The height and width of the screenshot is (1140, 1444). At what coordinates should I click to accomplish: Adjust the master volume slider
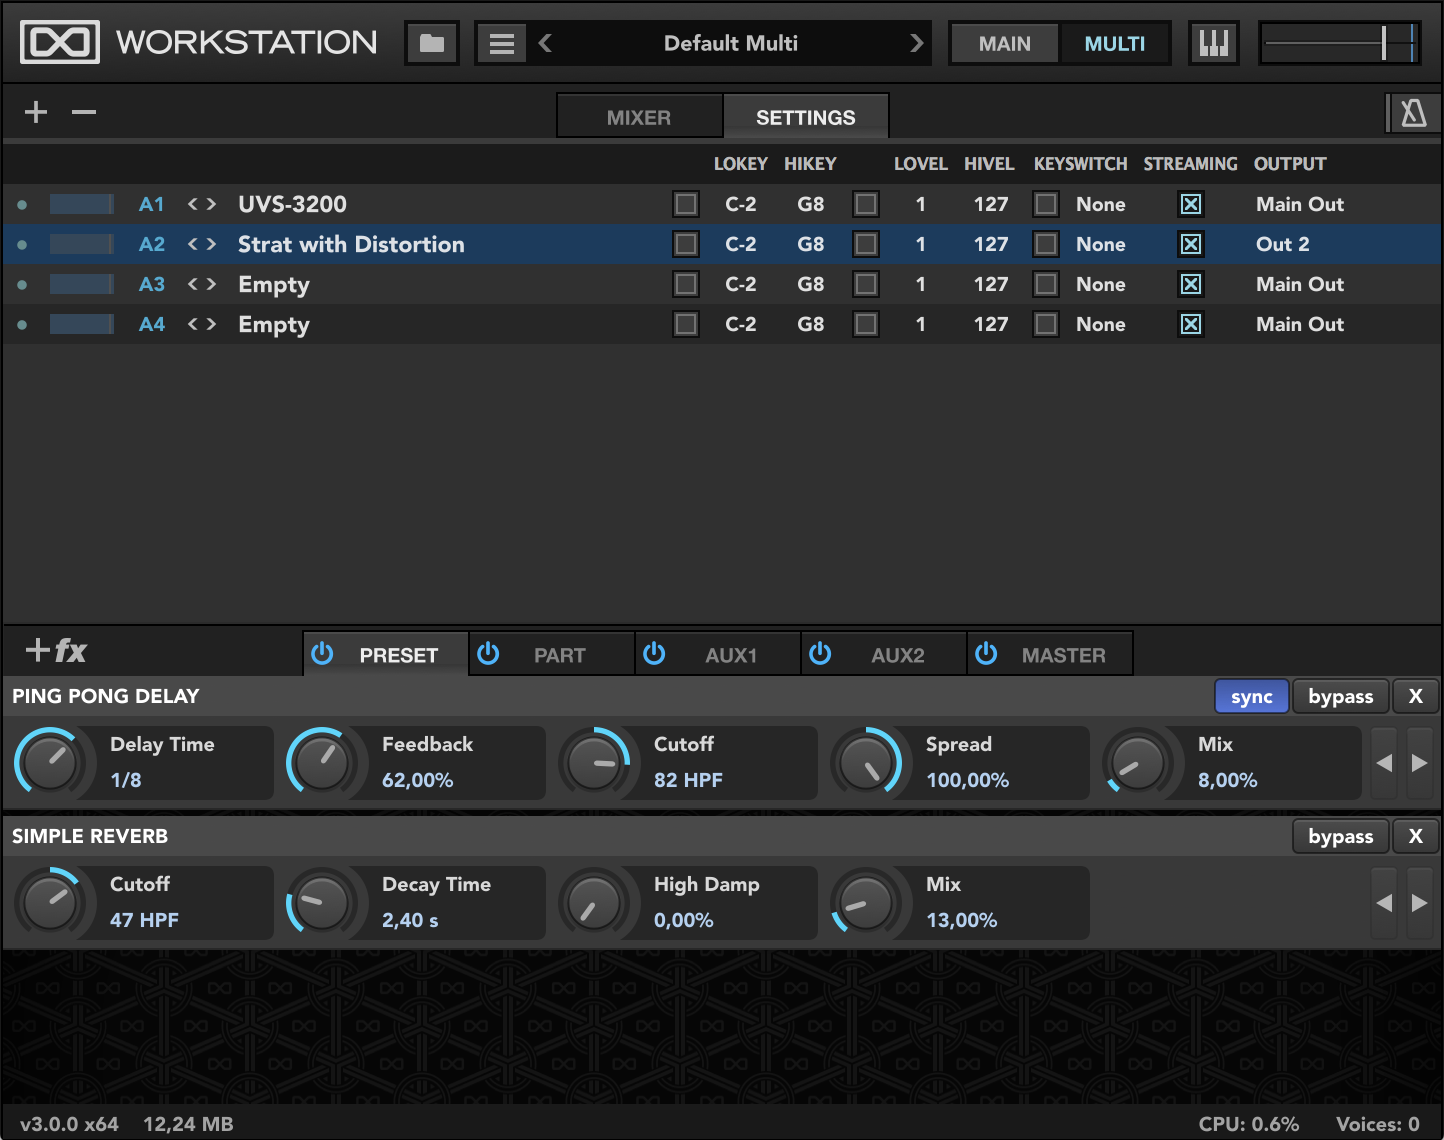pyautogui.click(x=1339, y=43)
